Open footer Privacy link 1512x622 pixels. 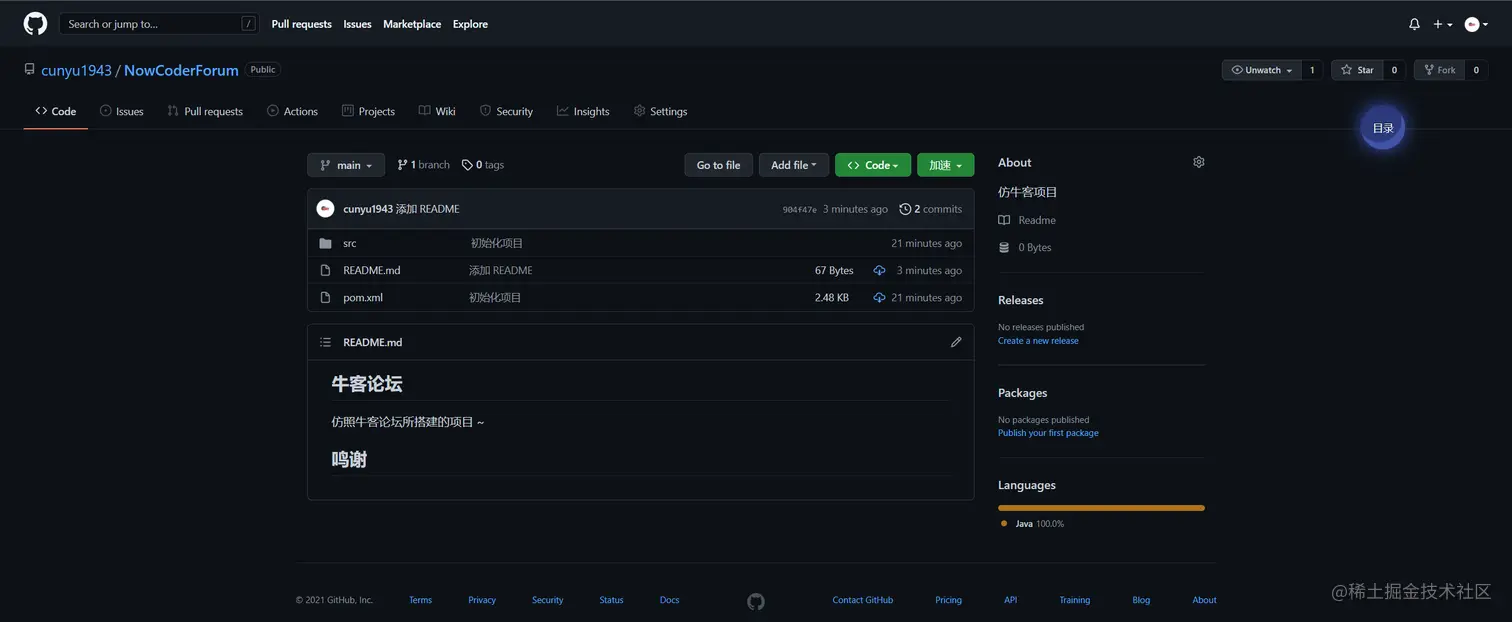click(482, 600)
